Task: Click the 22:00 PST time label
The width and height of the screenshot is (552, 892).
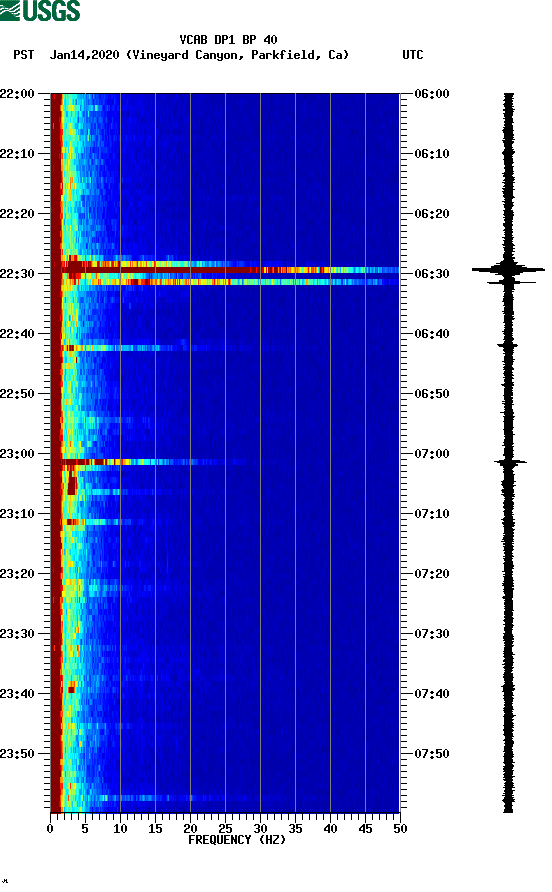Action: (17, 94)
